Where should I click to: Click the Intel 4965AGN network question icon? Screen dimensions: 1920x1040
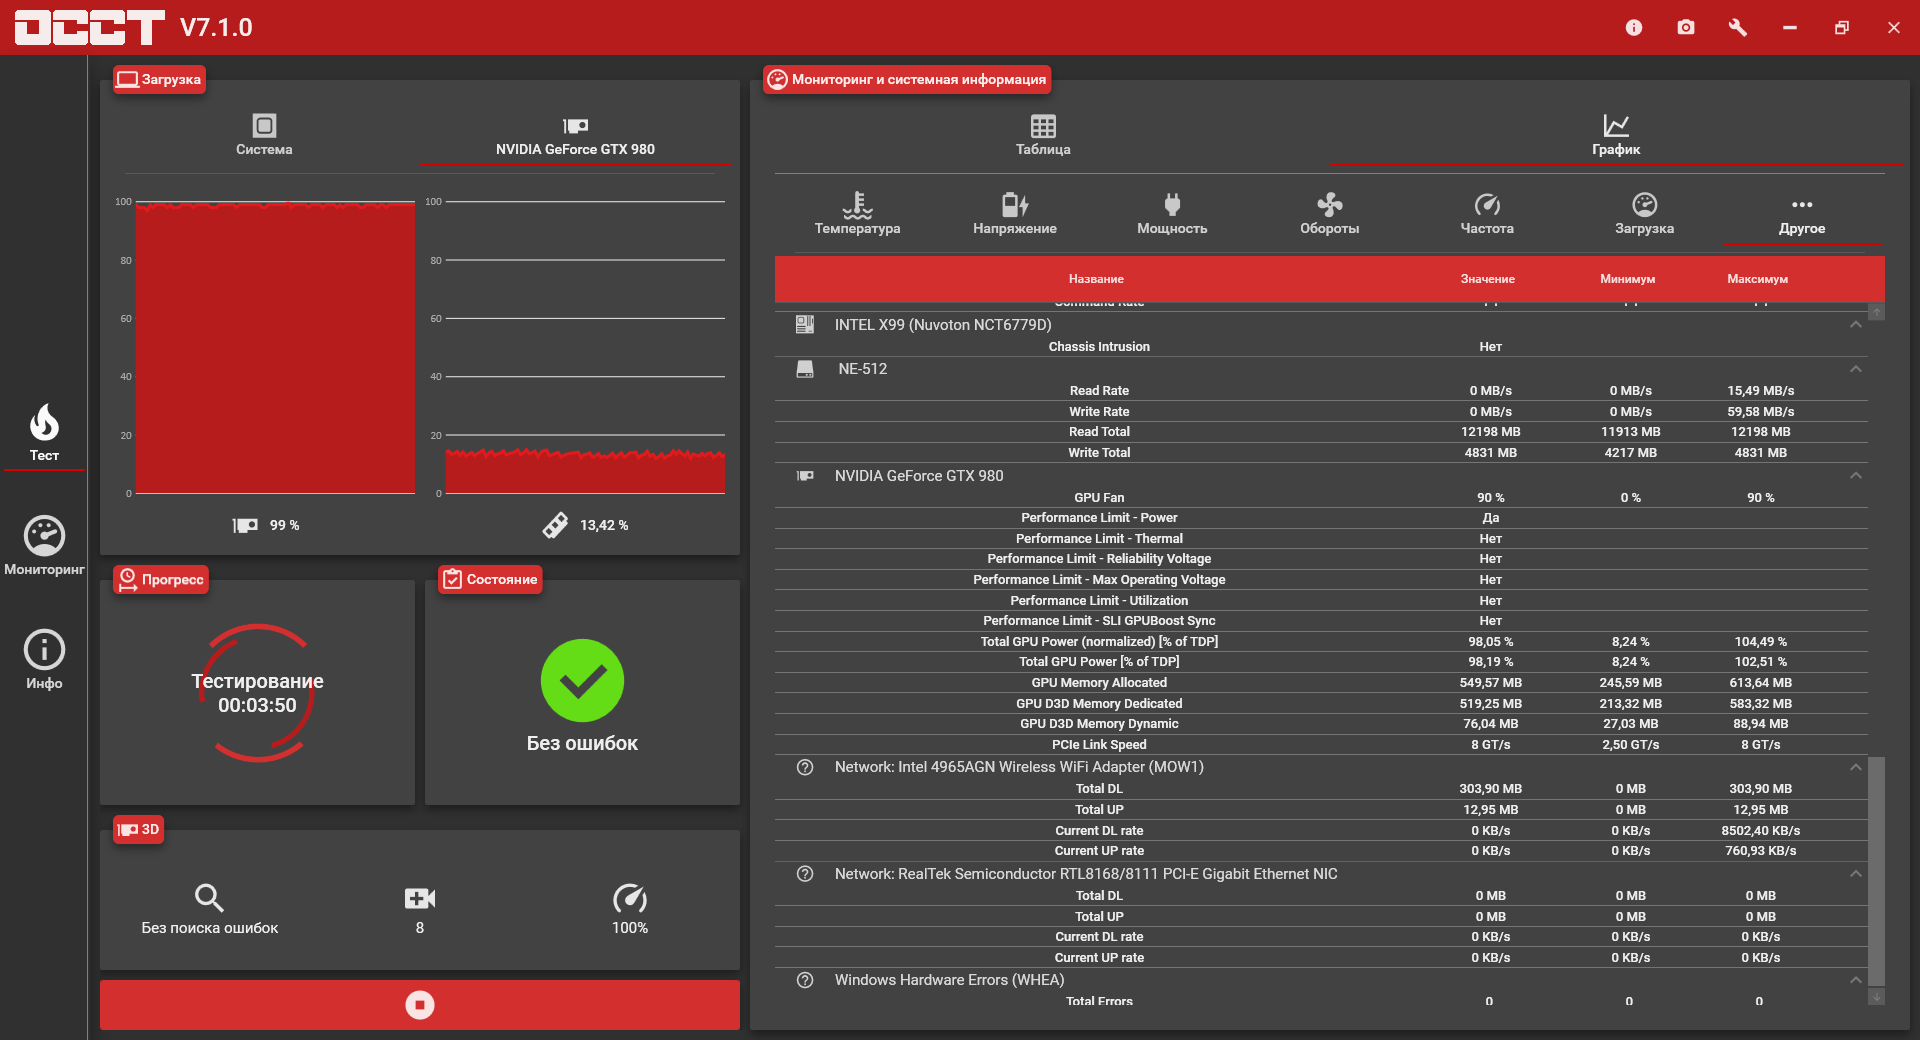[805, 767]
